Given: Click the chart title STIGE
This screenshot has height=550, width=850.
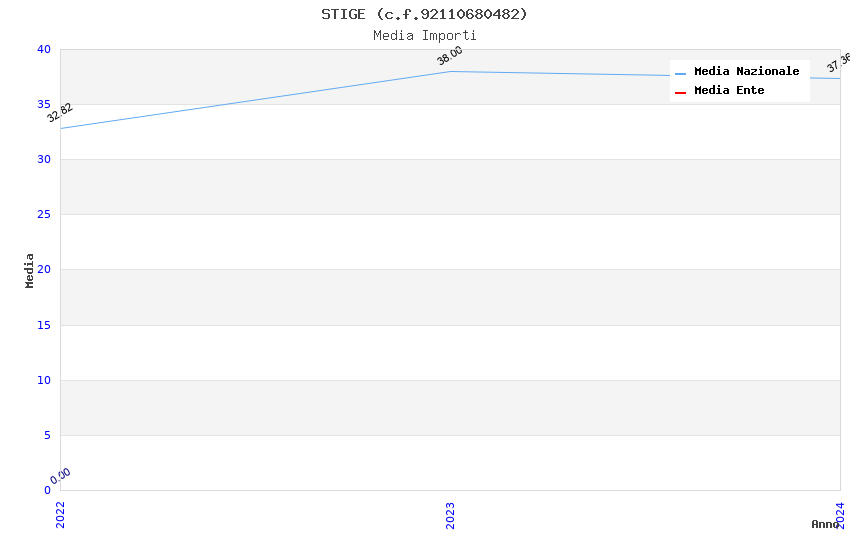Looking at the screenshot, I should [x=424, y=14].
